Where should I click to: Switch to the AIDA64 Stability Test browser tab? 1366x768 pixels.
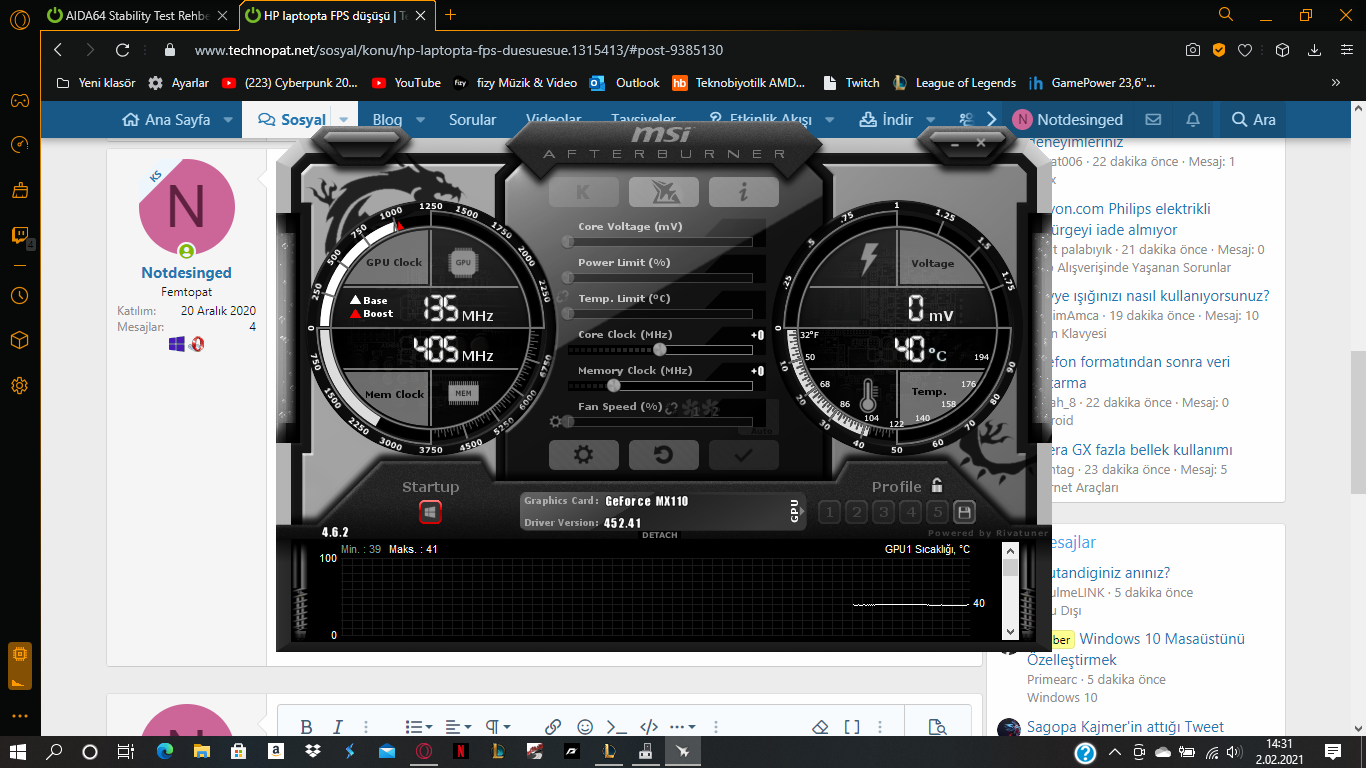pos(140,15)
